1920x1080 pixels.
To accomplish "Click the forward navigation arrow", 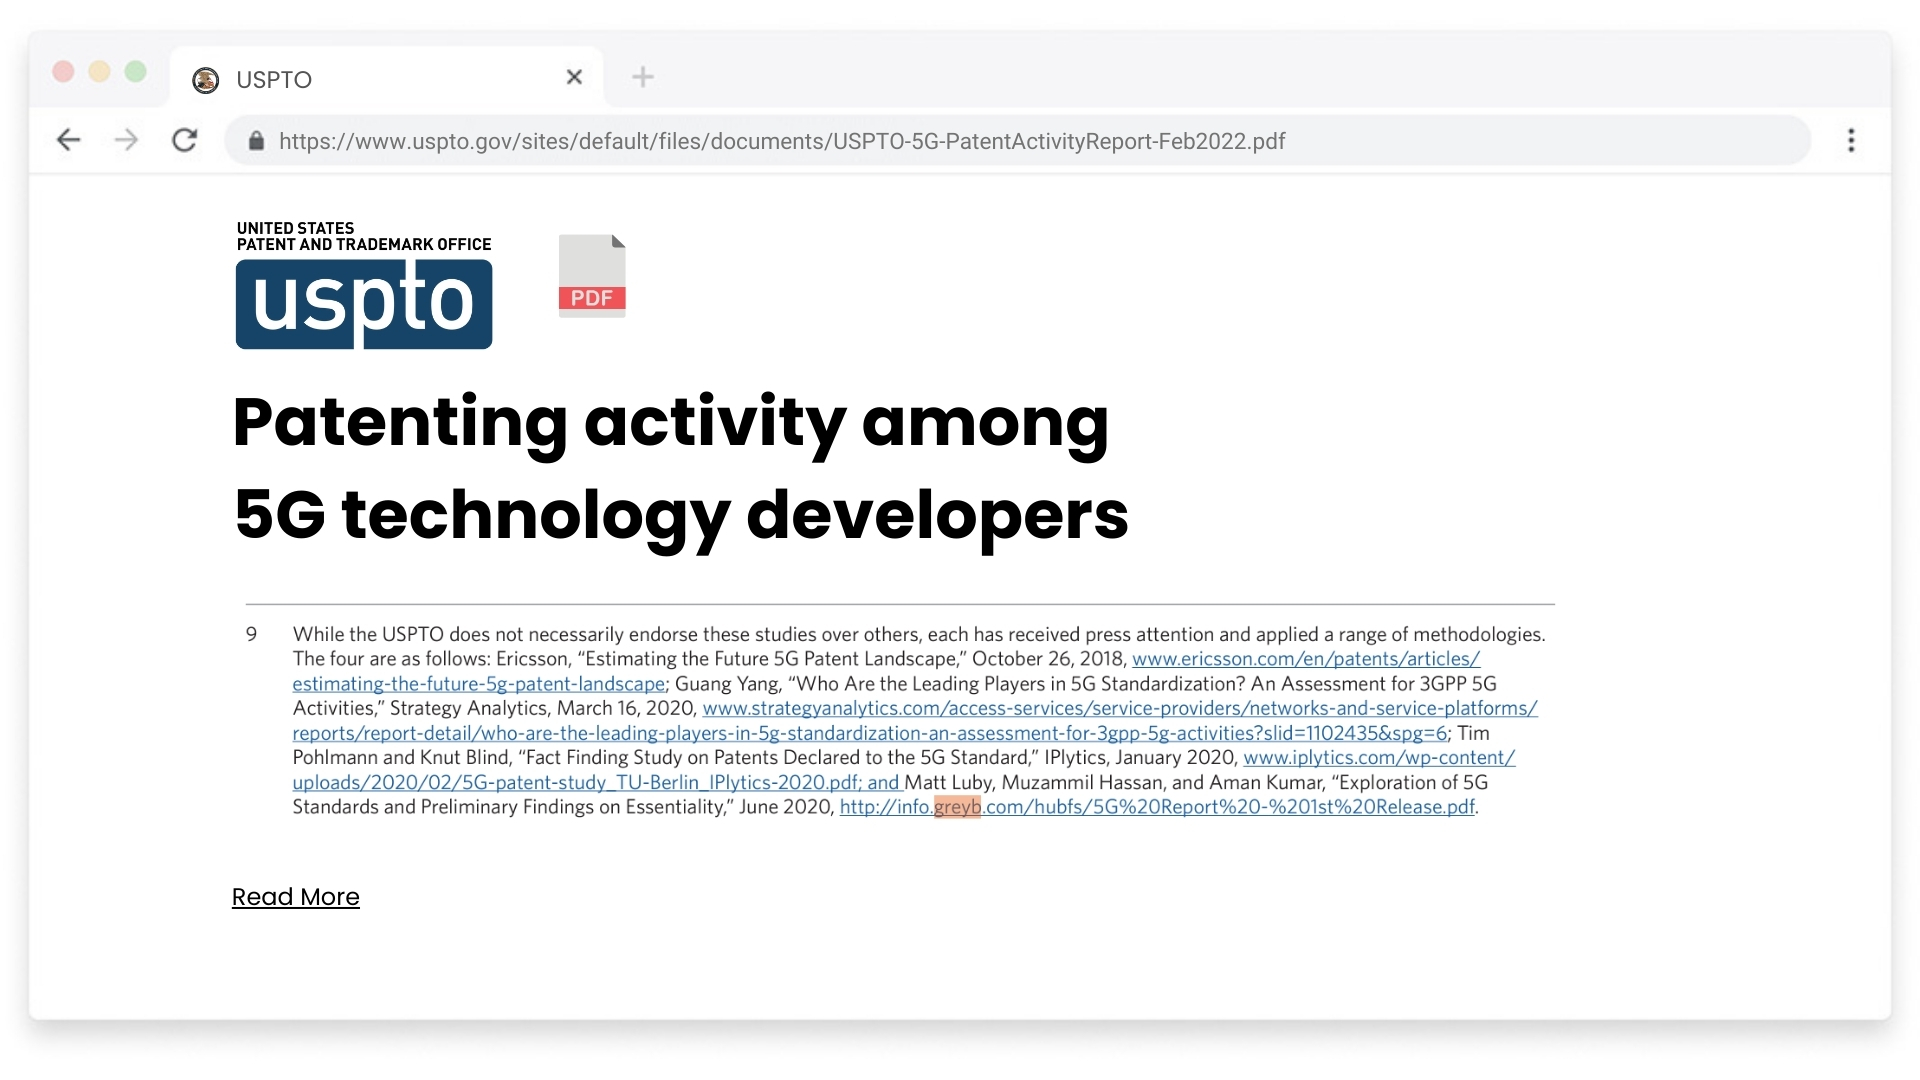I will (x=126, y=140).
